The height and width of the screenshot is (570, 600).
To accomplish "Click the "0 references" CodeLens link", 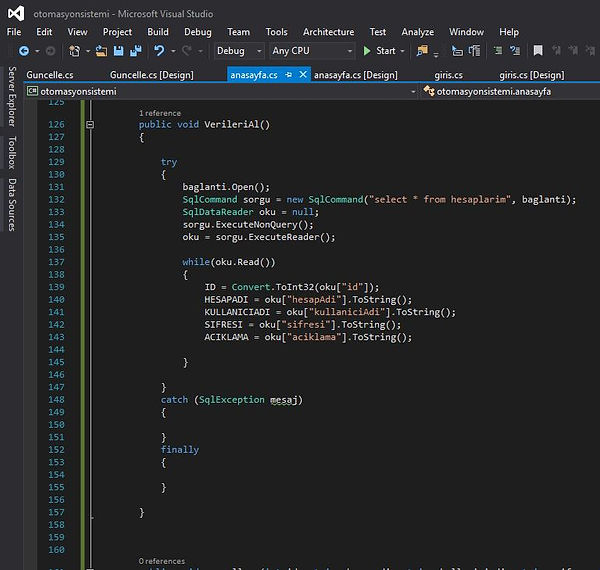I will (161, 561).
